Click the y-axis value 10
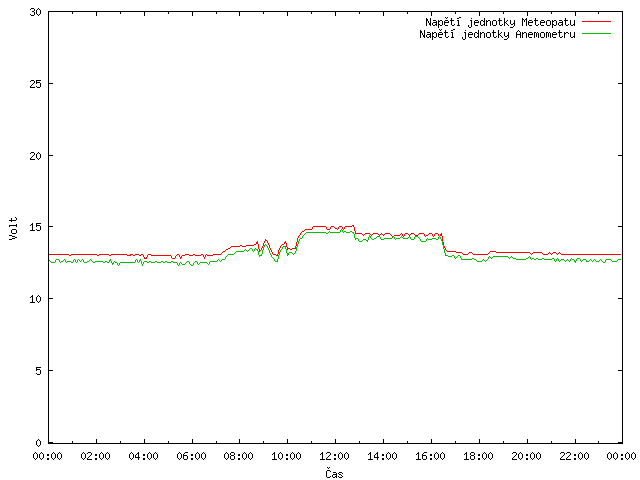 click(x=36, y=299)
